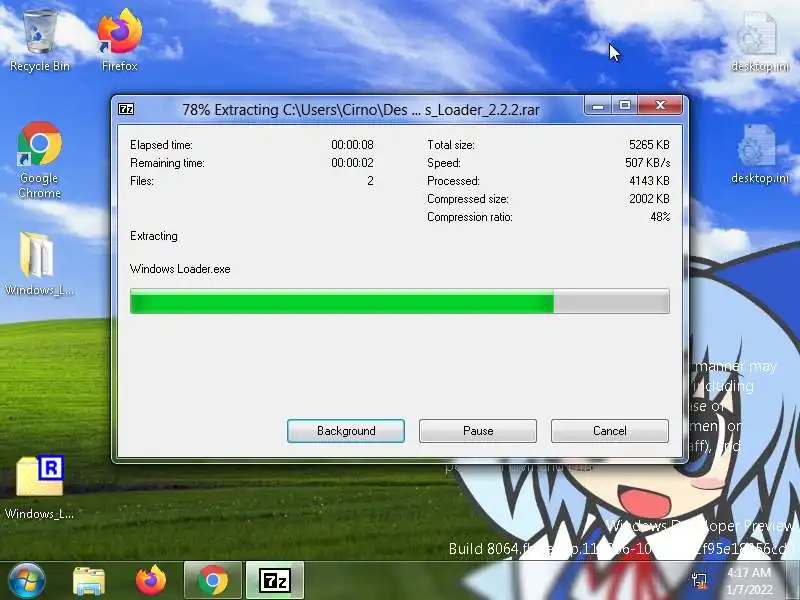800x600 pixels.
Task: Open the Google Chrome desktop shortcut
Action: (39, 159)
